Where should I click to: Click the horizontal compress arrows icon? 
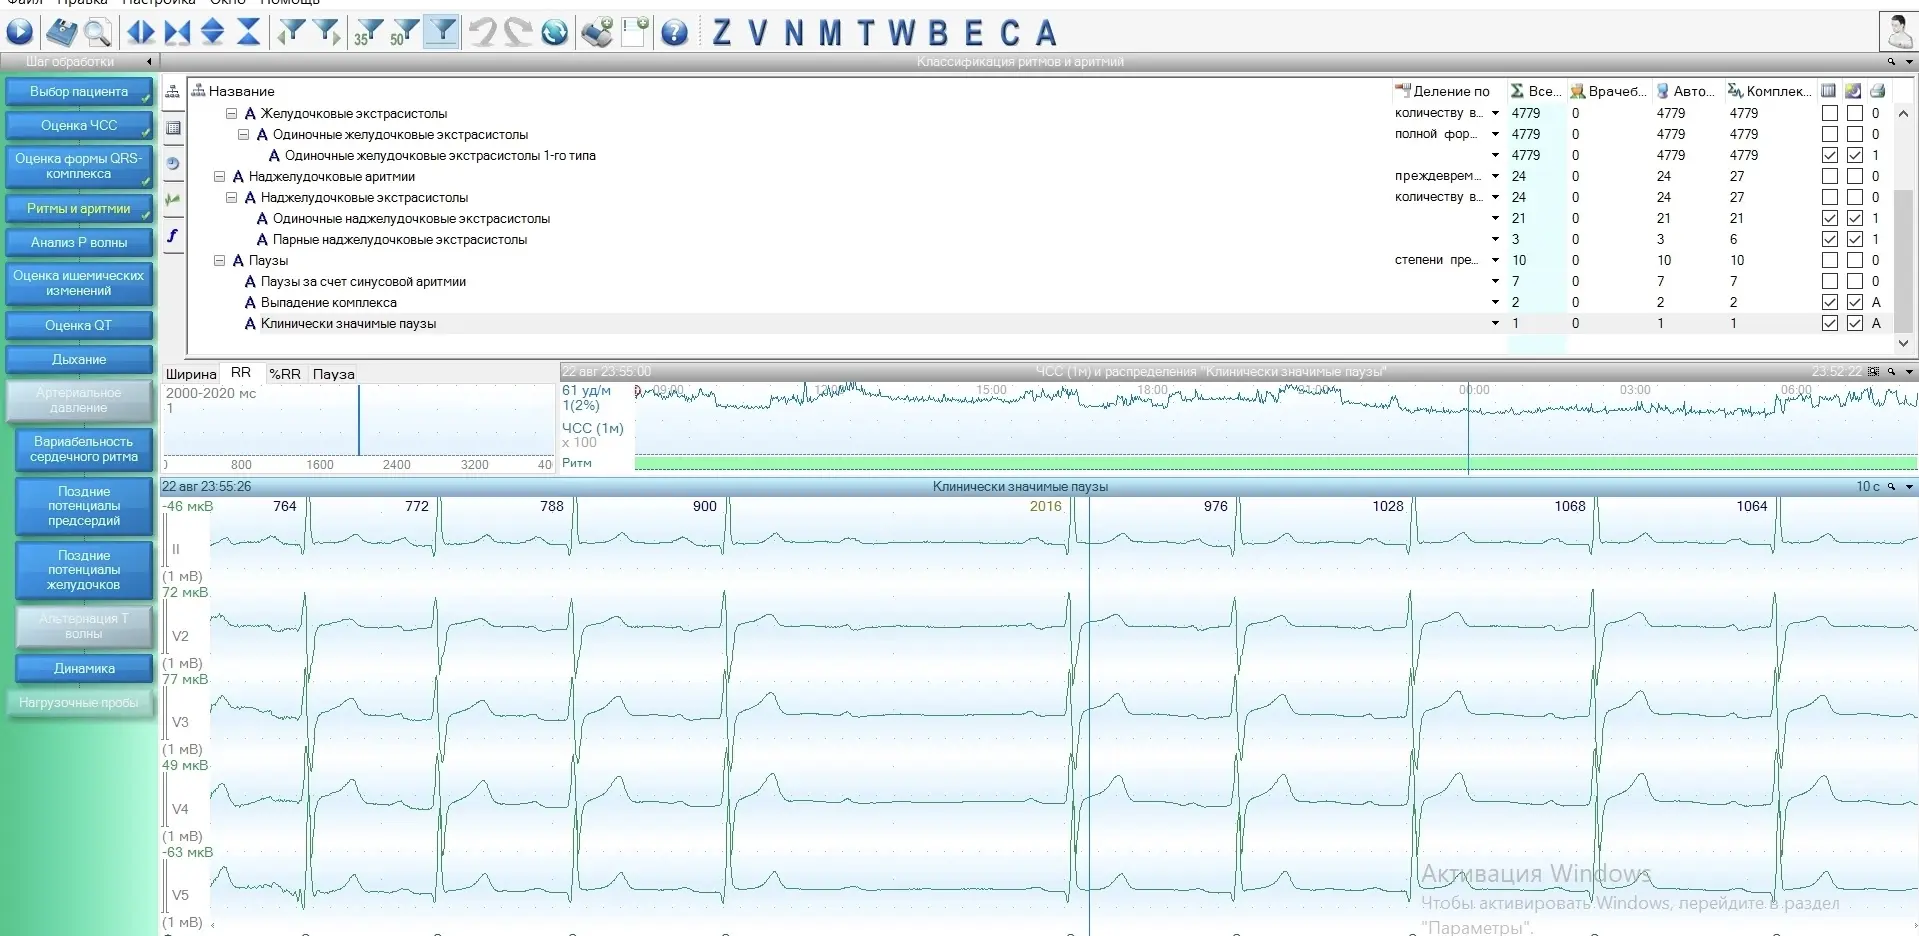click(x=177, y=33)
